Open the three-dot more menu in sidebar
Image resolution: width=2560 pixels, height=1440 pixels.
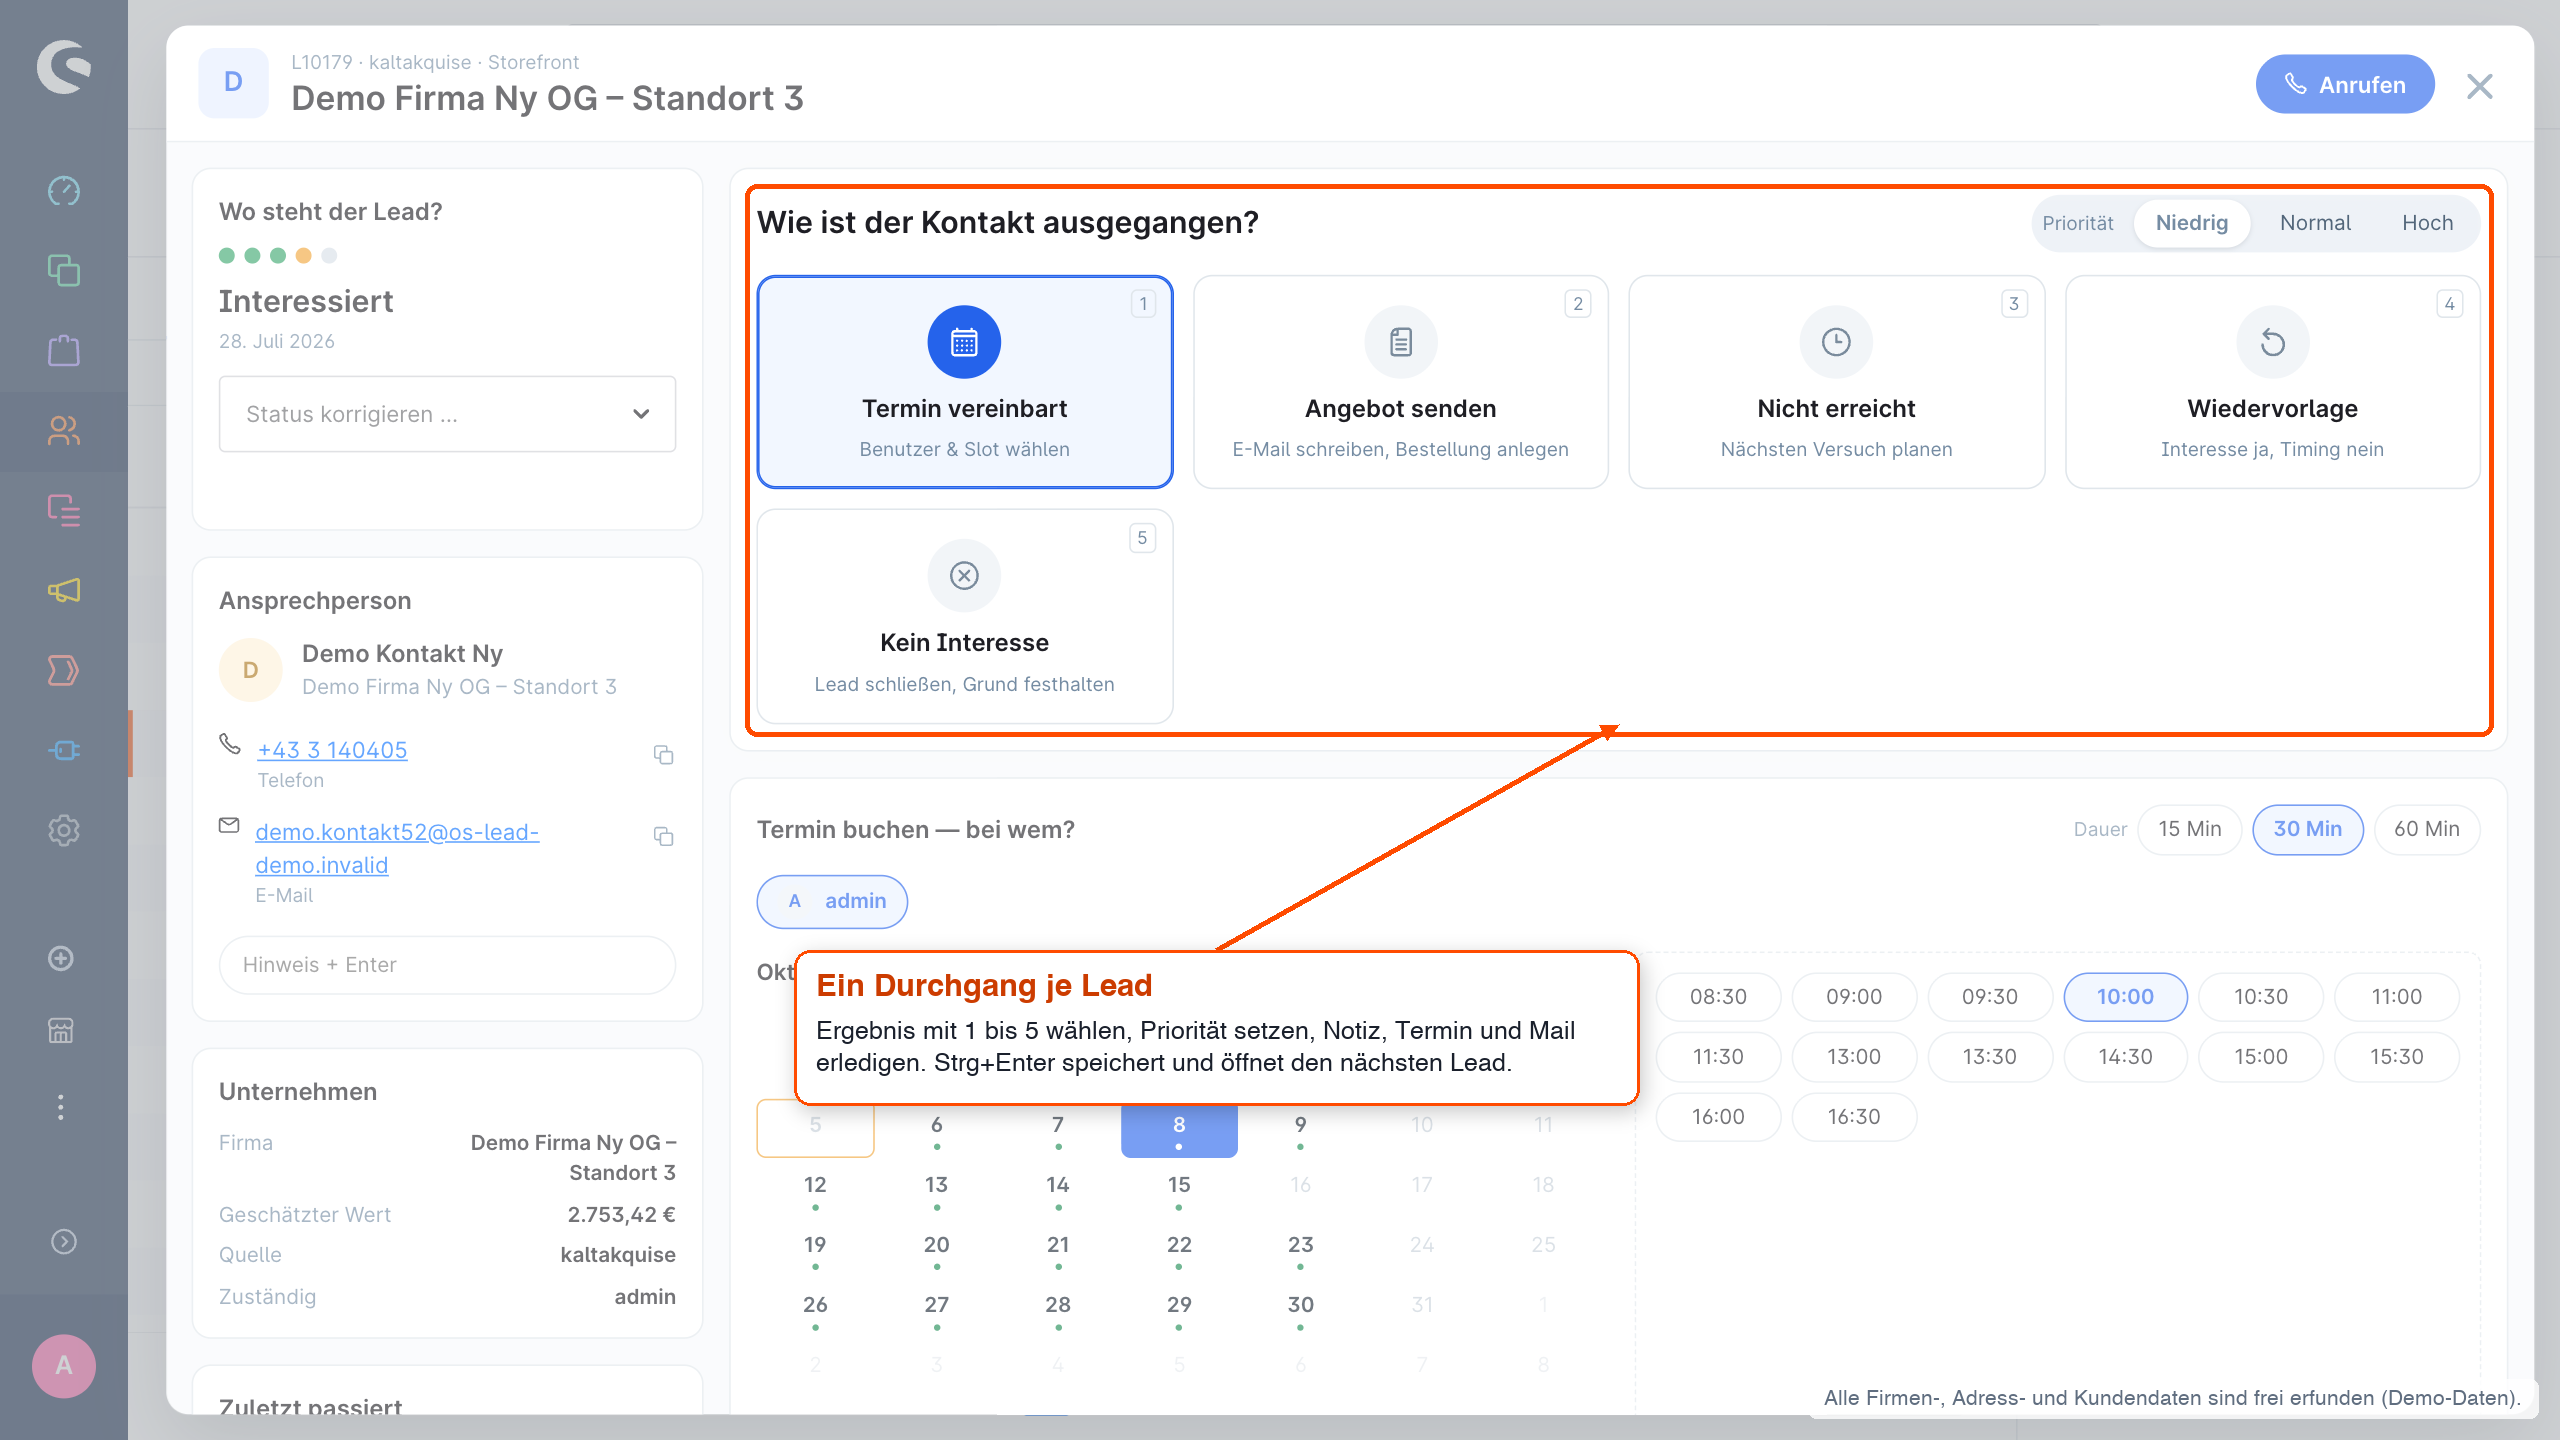pos(61,1107)
